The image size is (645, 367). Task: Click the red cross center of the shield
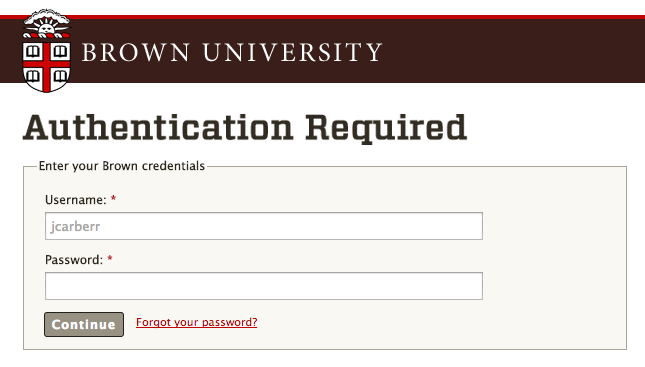[46, 65]
